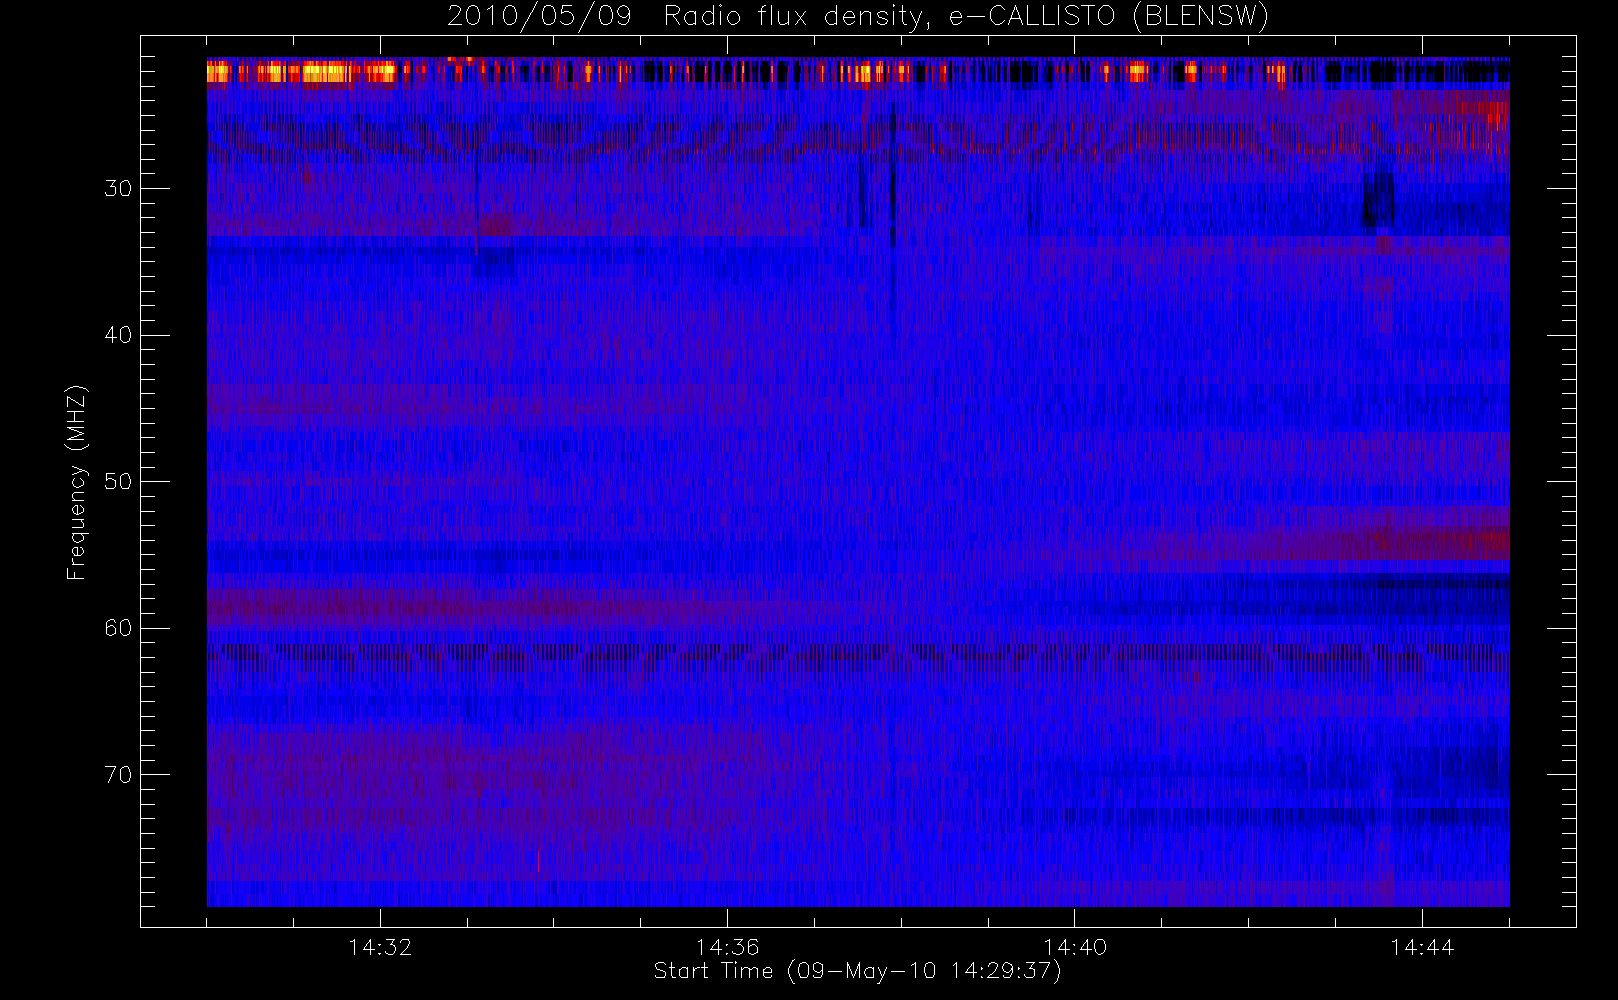This screenshot has height=1000, width=1618.
Task: Click the 14:32 time tick label
Action: coord(380,947)
